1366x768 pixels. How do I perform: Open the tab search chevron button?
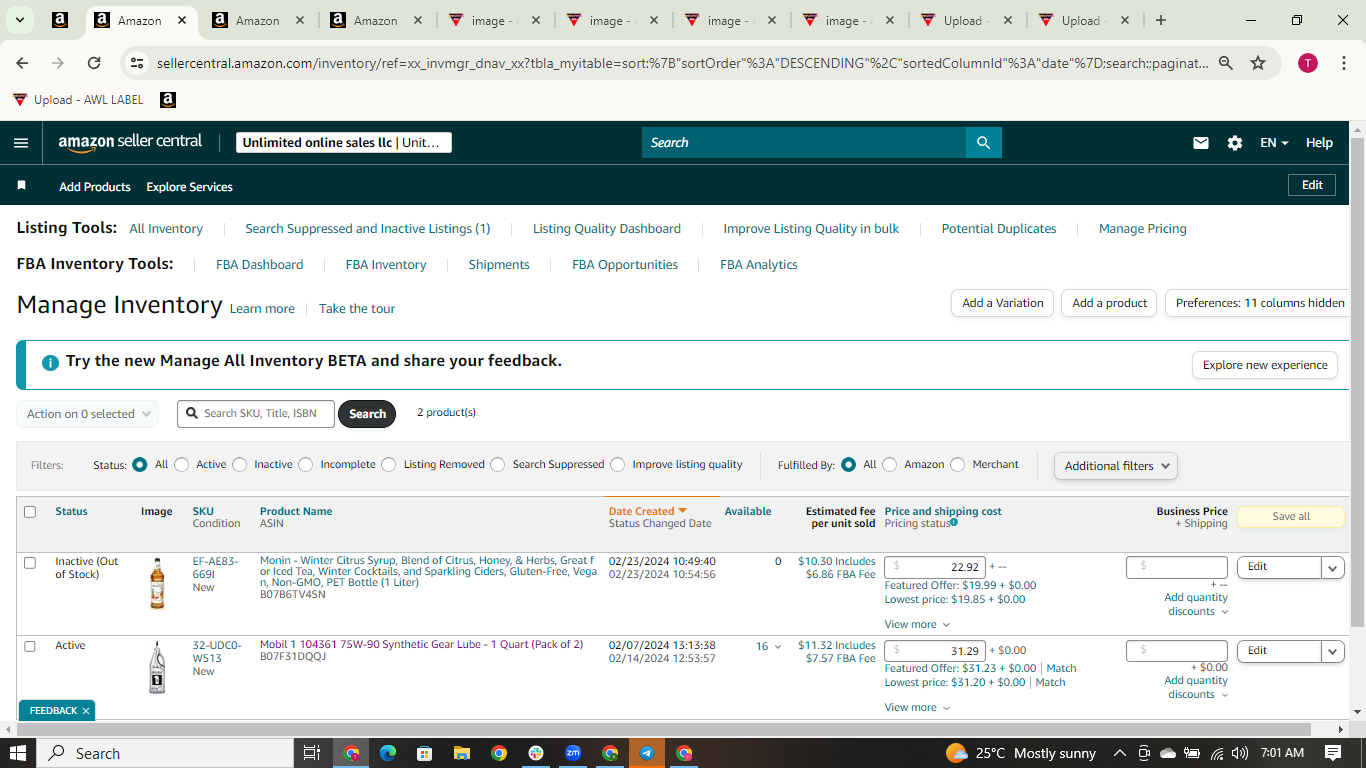pos(19,20)
